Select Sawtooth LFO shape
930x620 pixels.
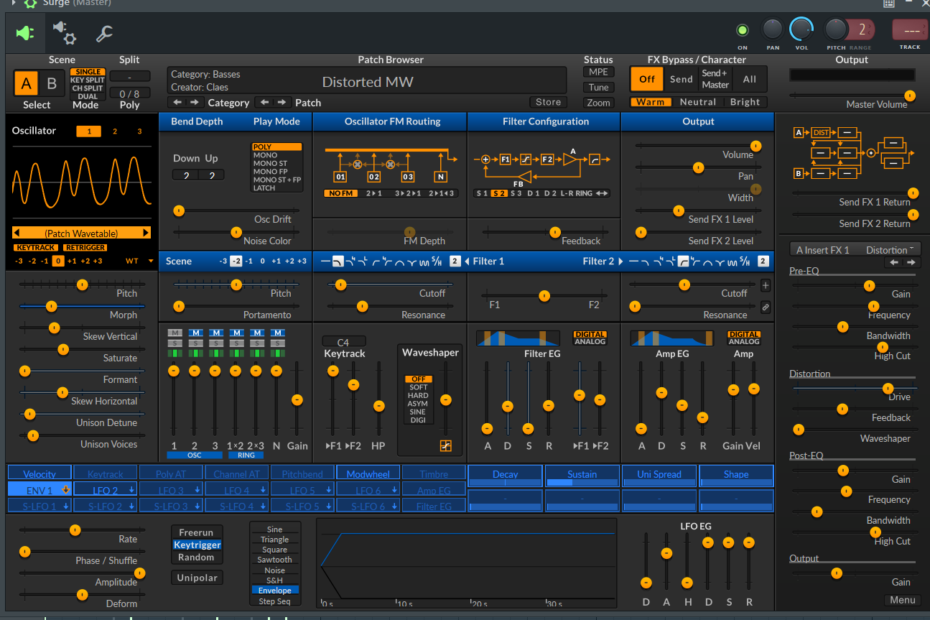click(x=275, y=559)
